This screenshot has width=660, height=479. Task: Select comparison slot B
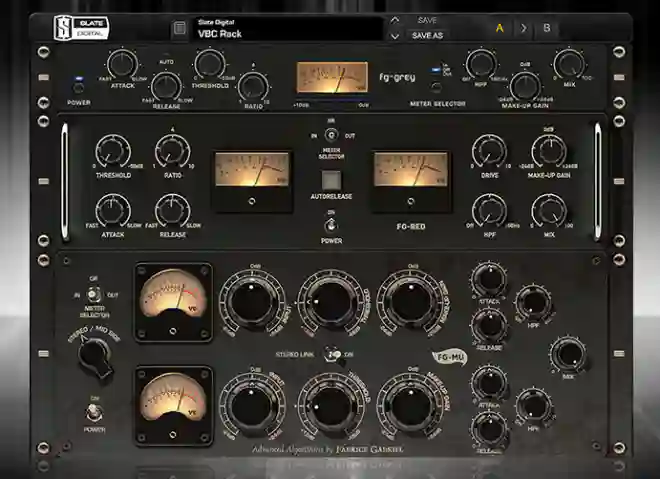[546, 28]
